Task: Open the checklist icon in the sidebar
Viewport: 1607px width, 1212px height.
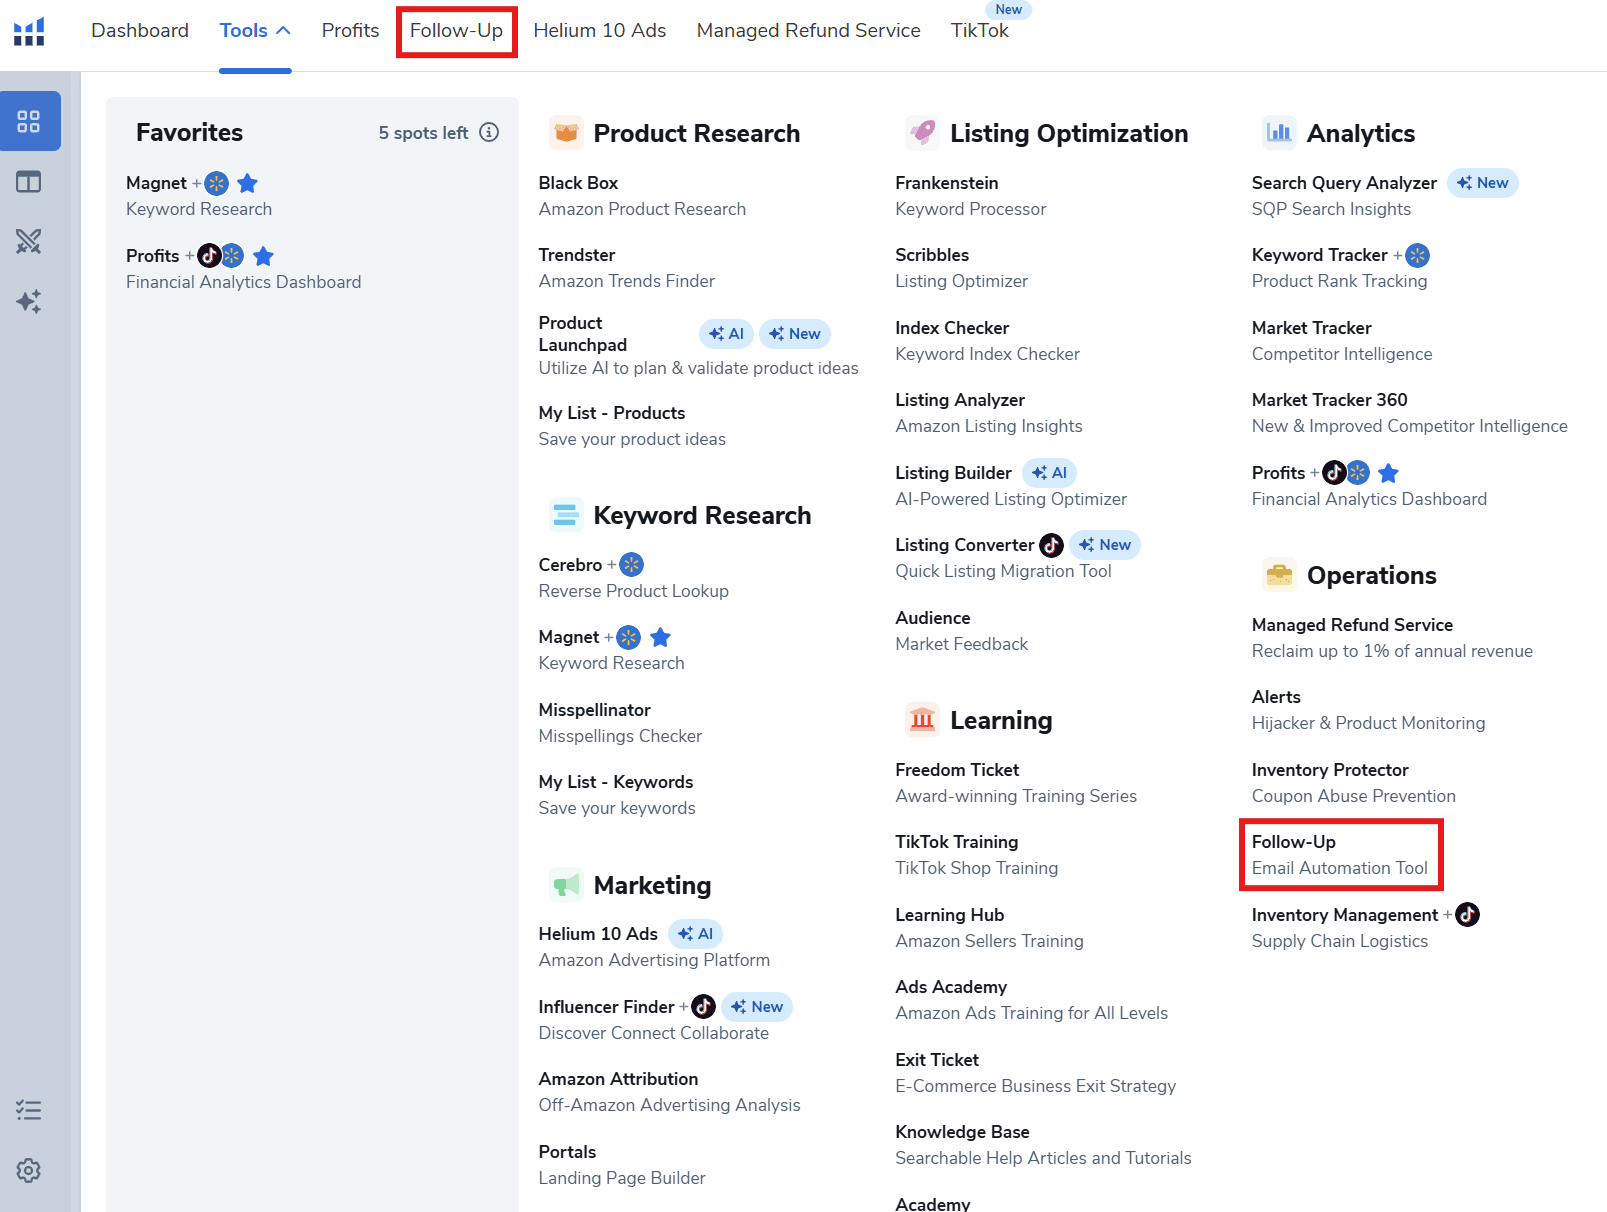Action: click(29, 1110)
